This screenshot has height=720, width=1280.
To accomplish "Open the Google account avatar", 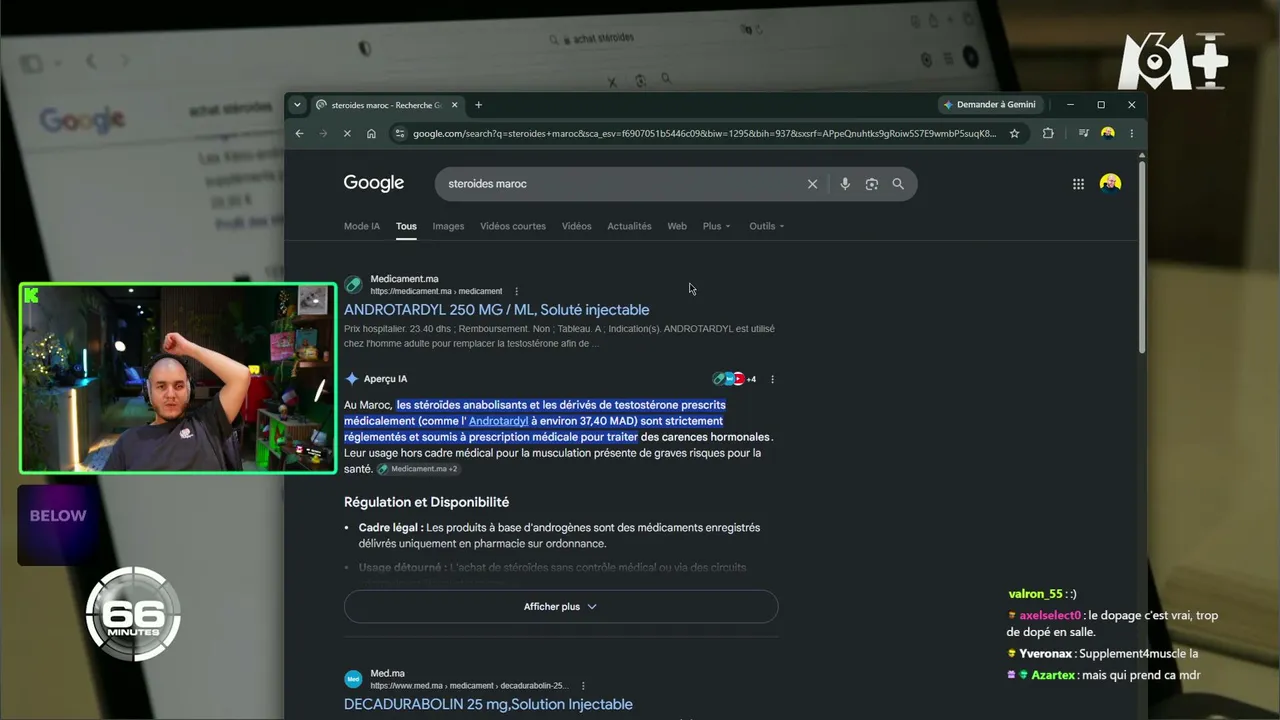I will (x=1110, y=183).
